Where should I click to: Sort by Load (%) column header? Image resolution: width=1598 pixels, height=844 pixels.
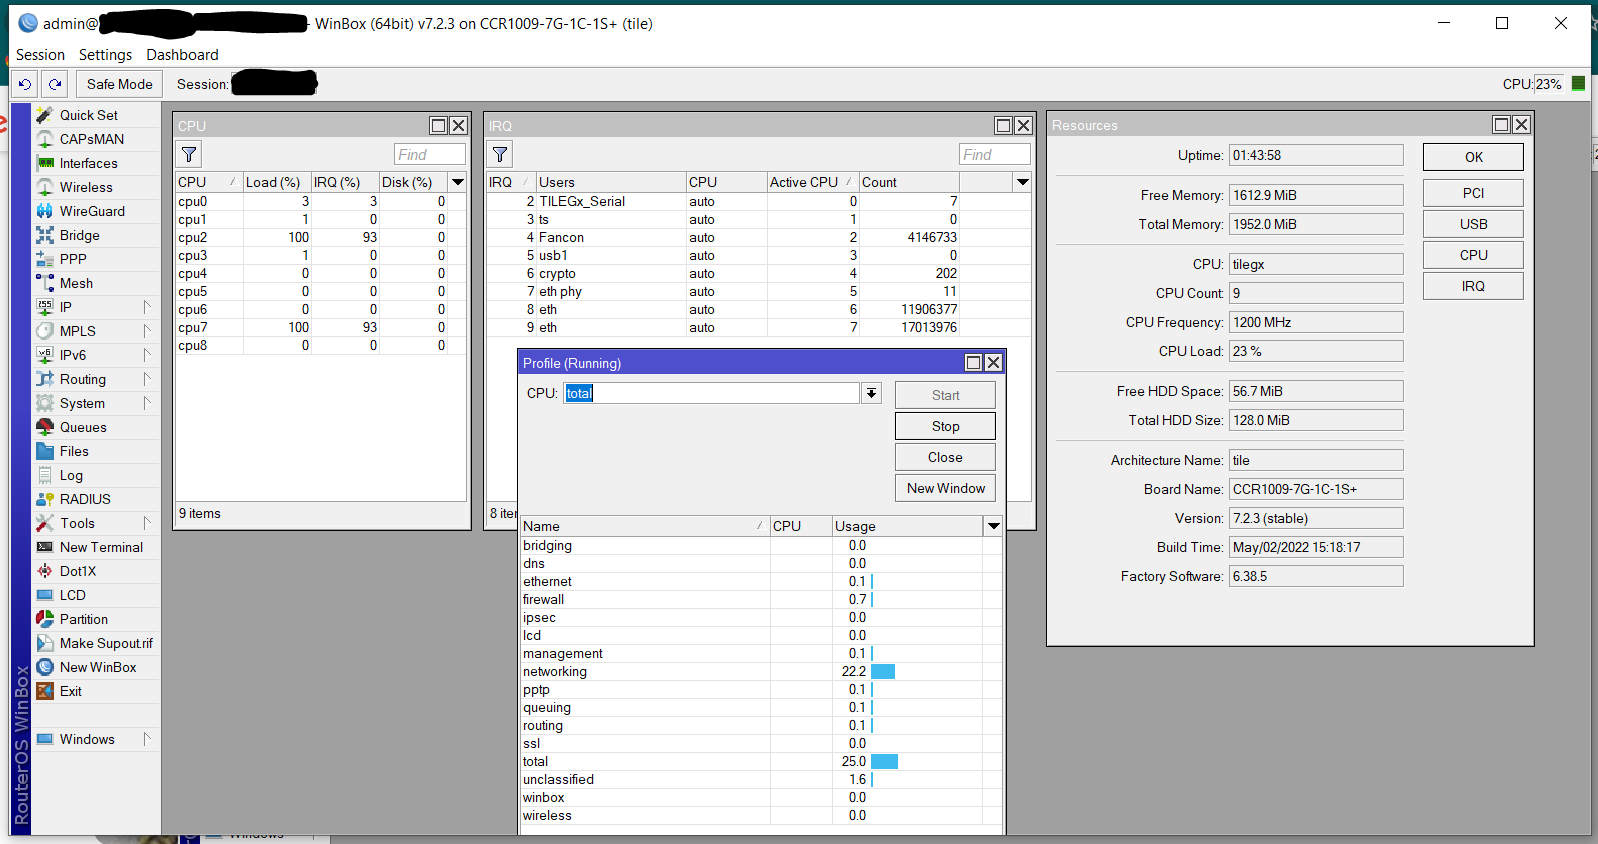pos(276,182)
